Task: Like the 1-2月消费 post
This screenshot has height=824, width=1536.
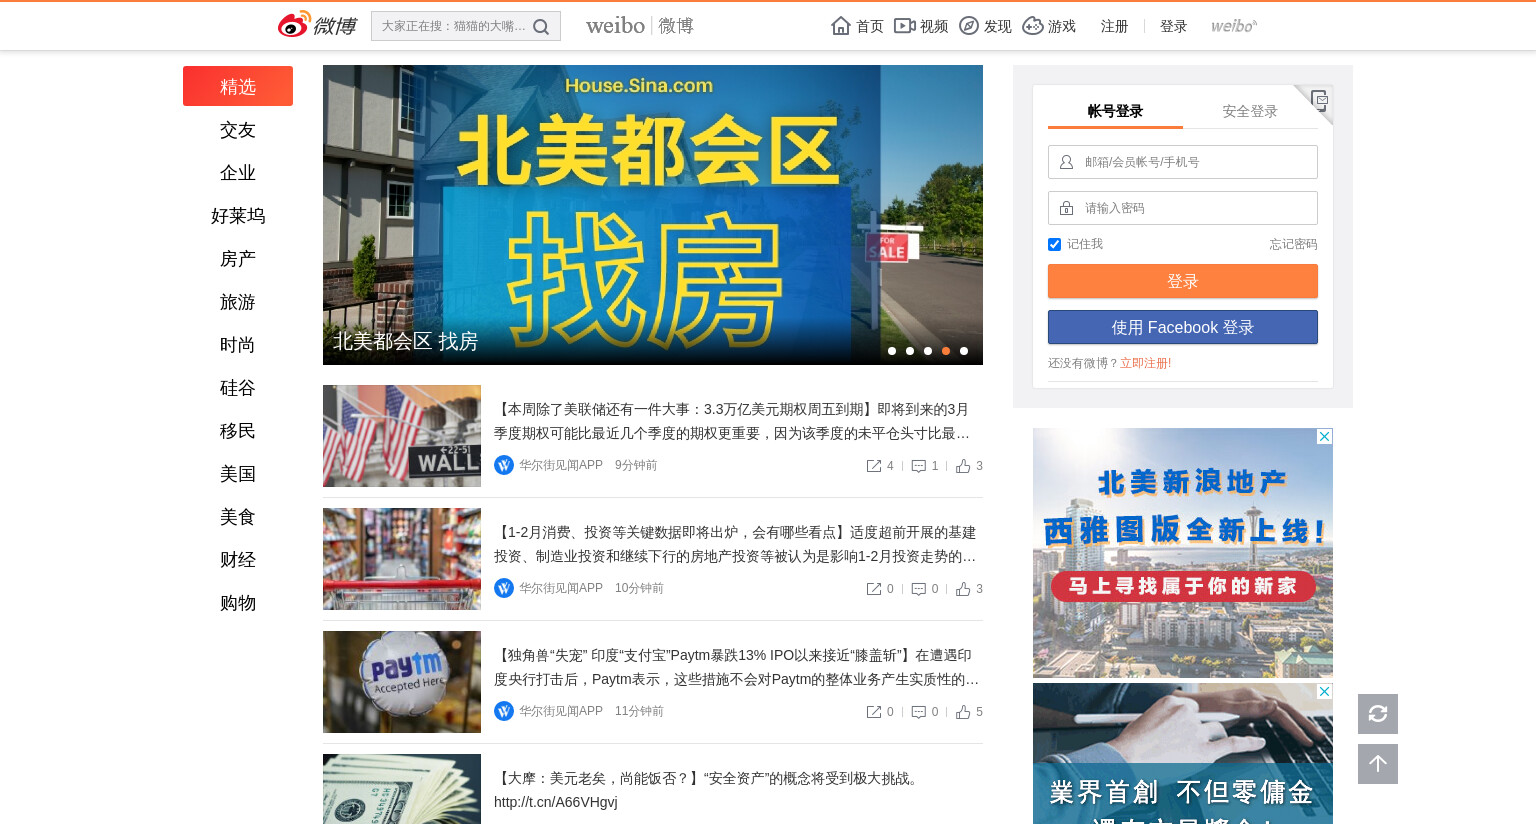Action: pos(963,589)
